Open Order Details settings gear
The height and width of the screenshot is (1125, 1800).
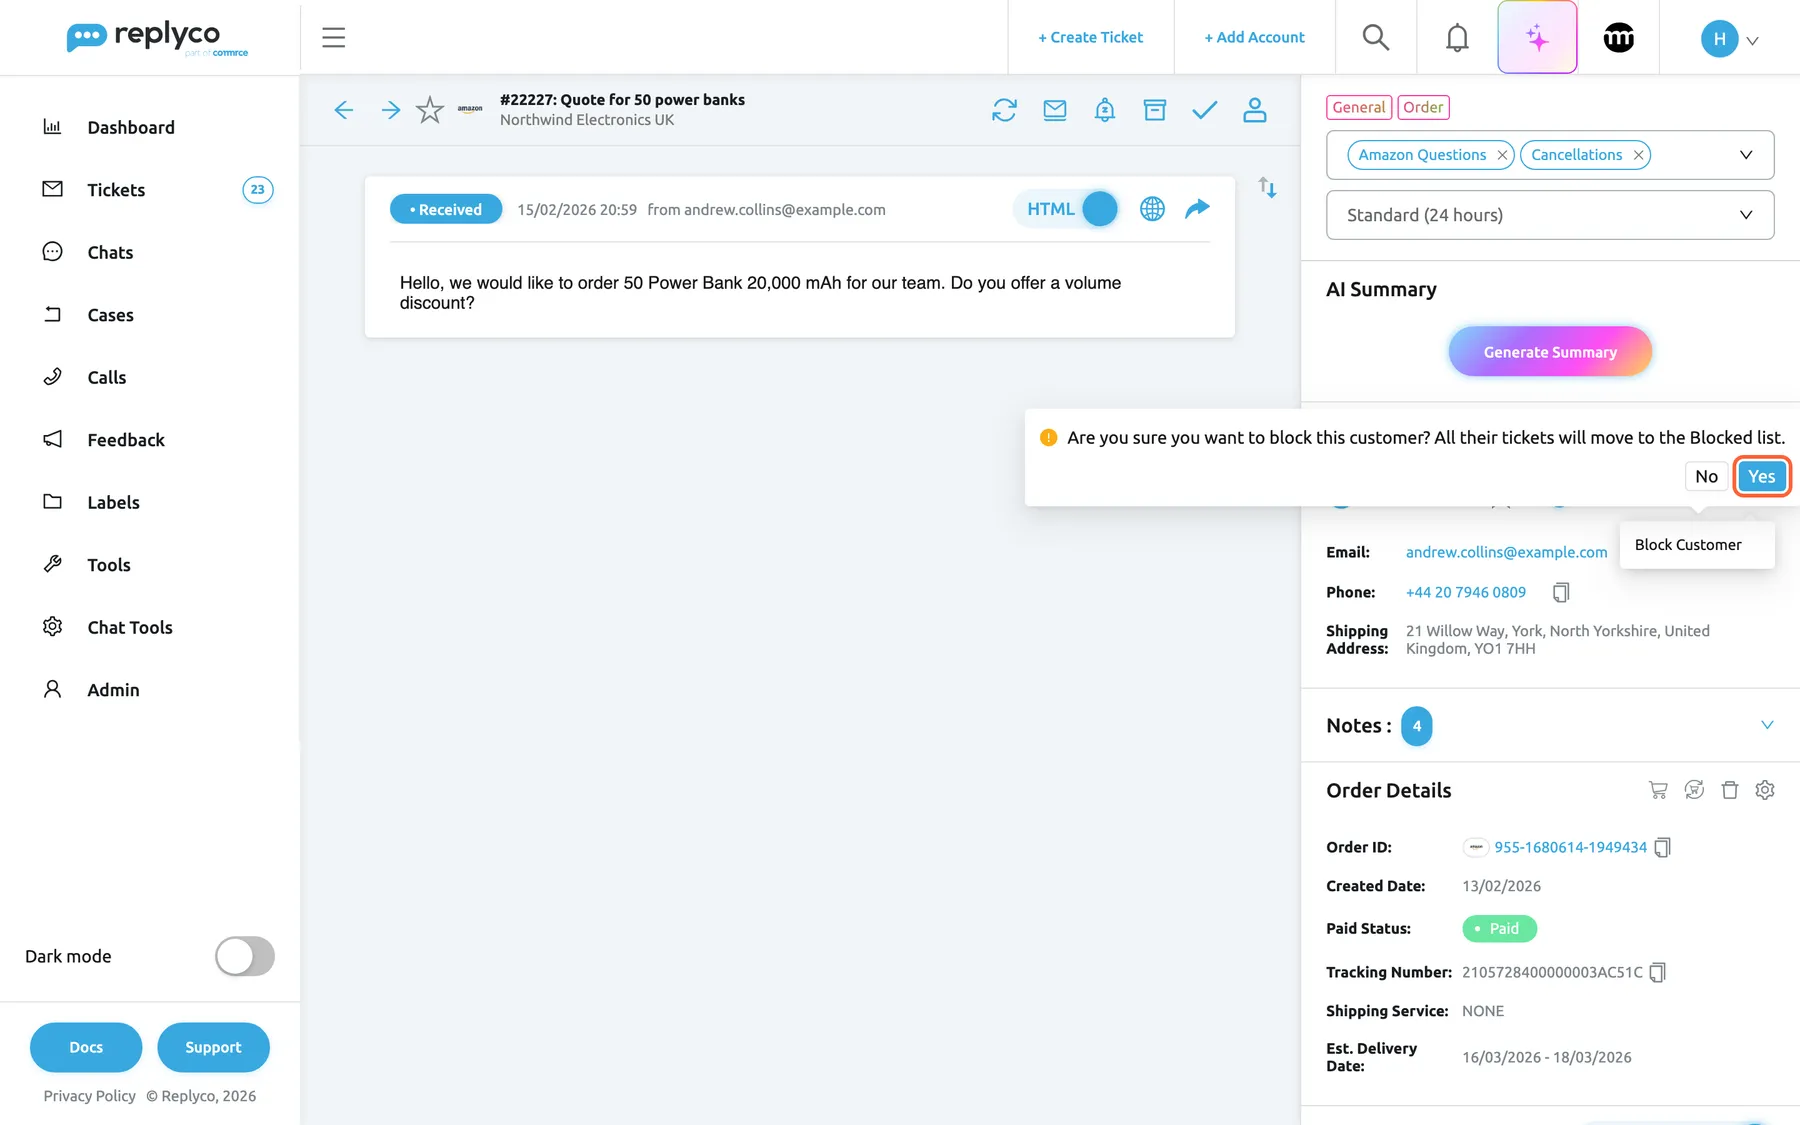[x=1765, y=790]
